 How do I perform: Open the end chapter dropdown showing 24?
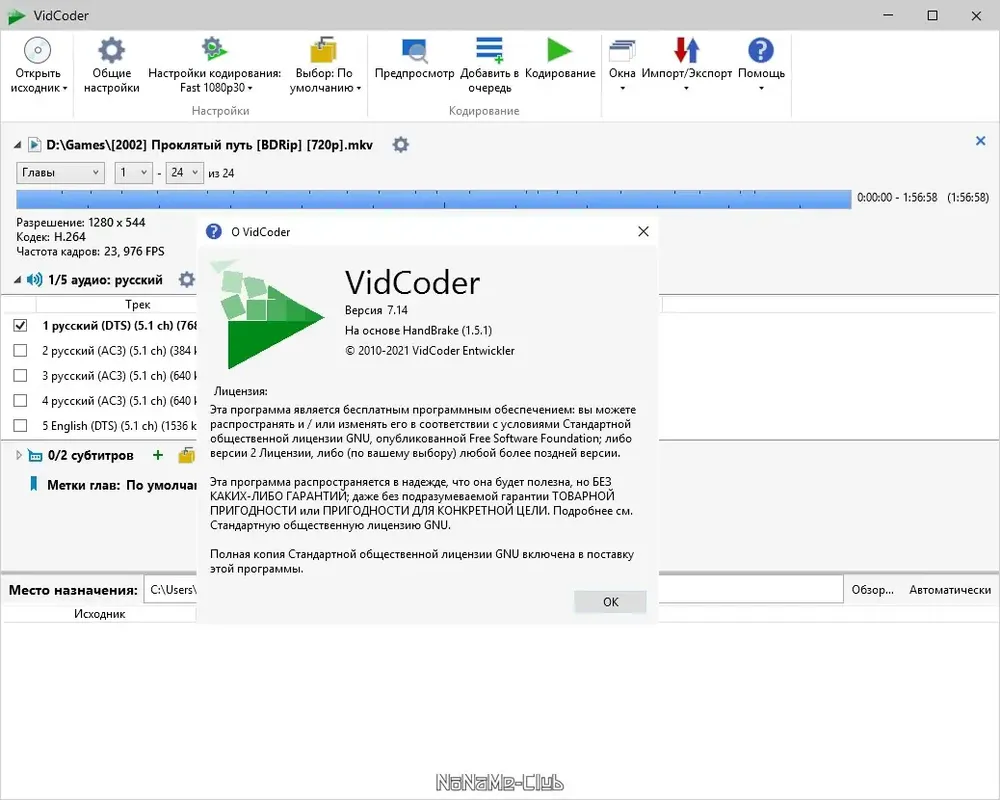[184, 172]
